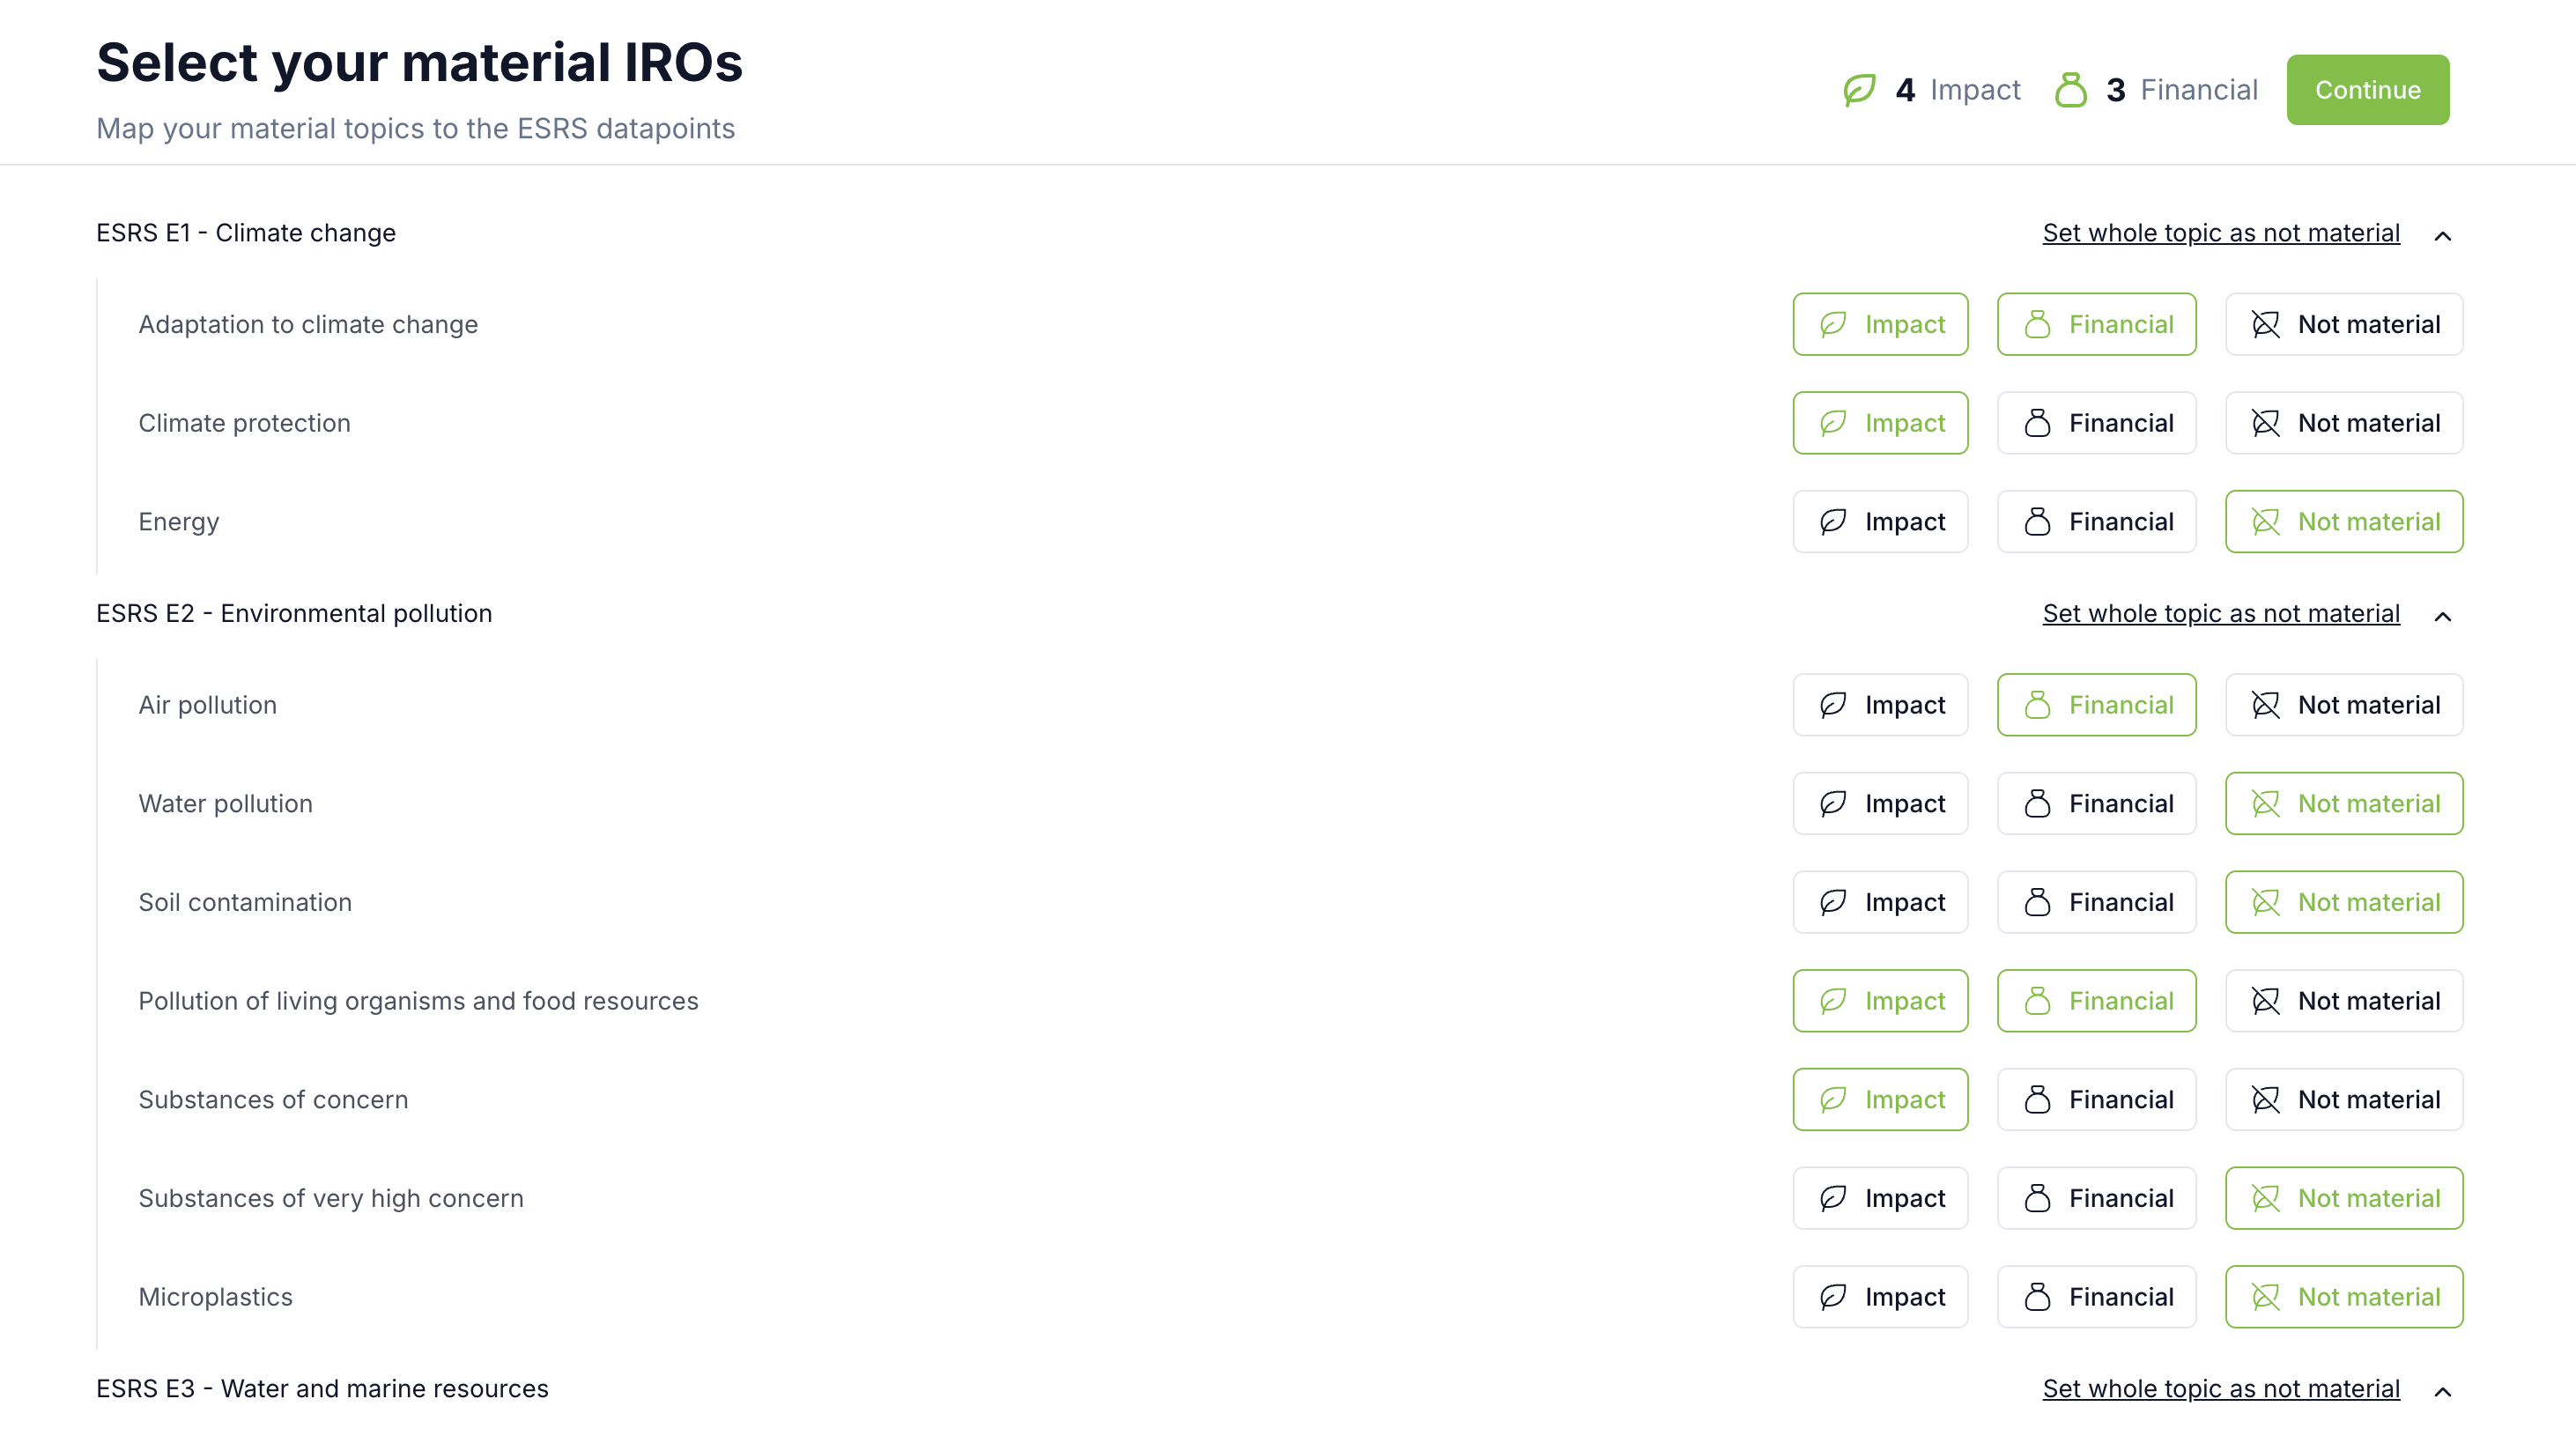Click the Not material icon for Microplastics
2576x1436 pixels.
coord(2263,1296)
